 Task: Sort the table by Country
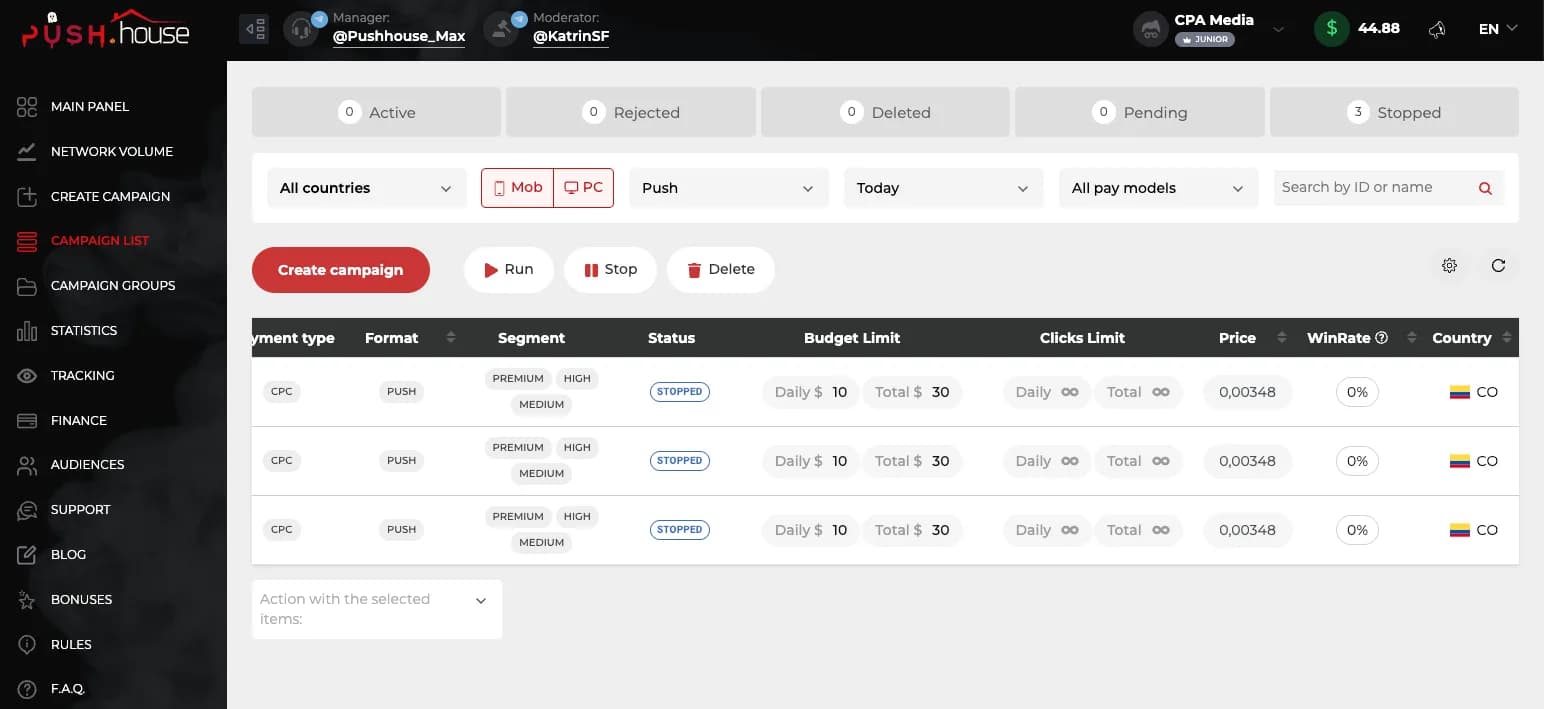1507,338
